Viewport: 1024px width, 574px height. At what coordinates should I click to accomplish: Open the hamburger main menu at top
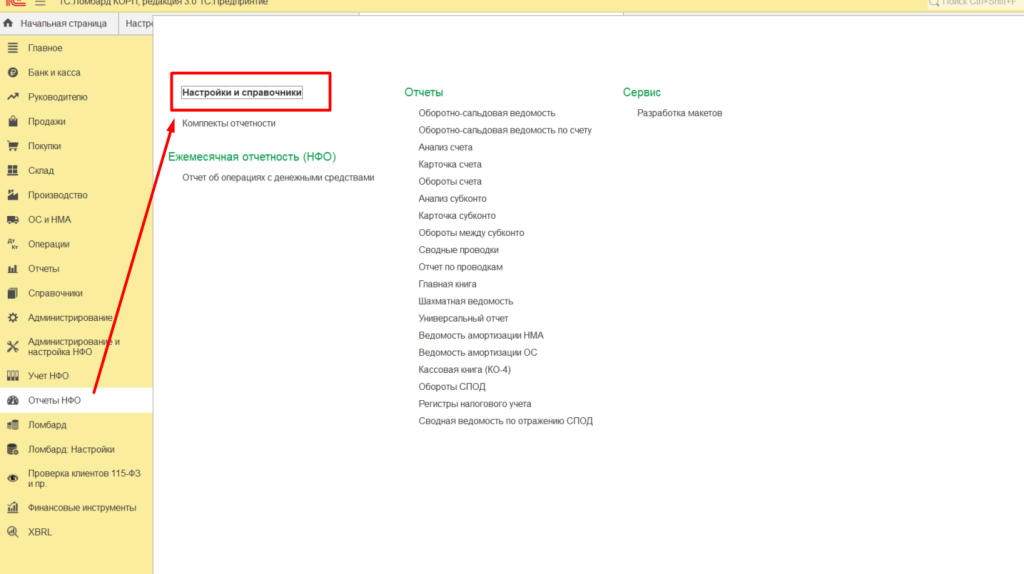tap(40, 3)
